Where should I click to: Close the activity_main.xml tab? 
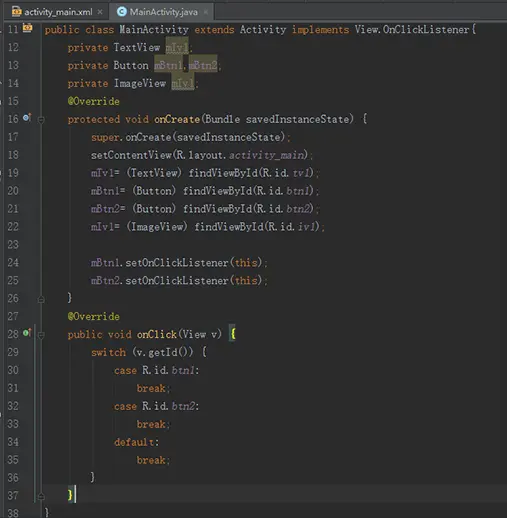(100, 12)
